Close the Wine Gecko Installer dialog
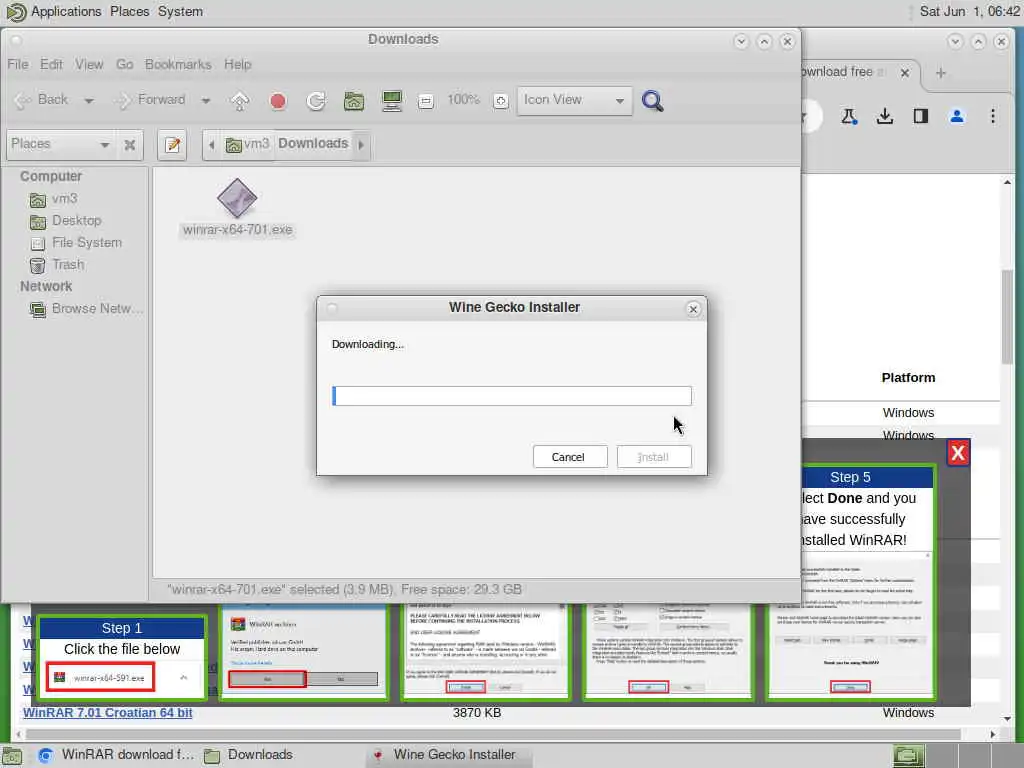Viewport: 1024px width, 768px height. 693,309
